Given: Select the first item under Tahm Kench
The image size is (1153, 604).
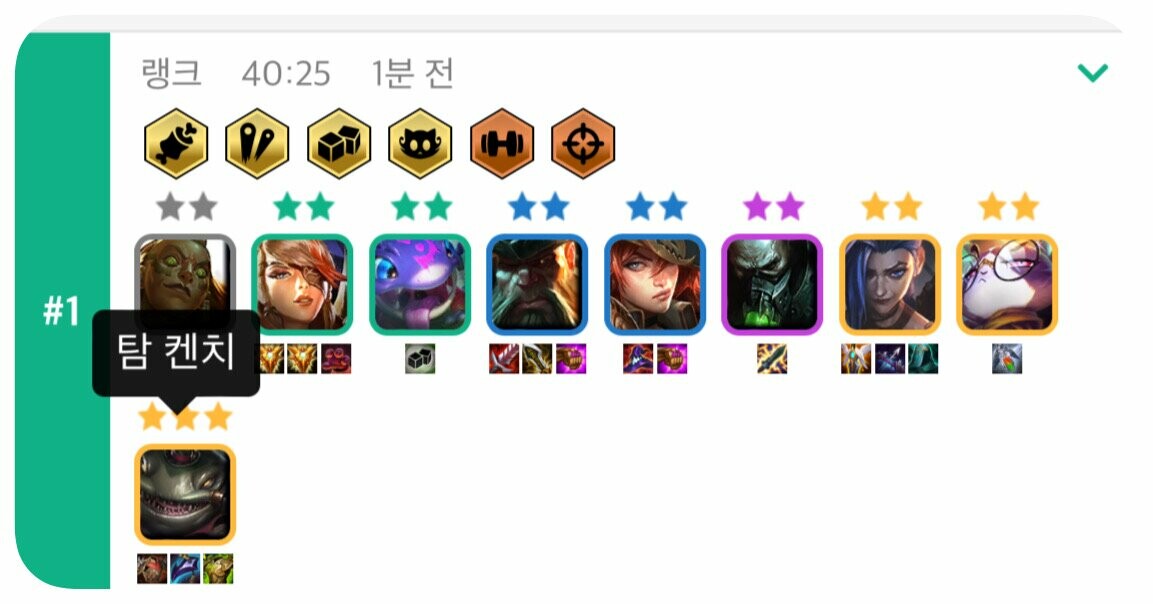Looking at the screenshot, I should (x=152, y=569).
